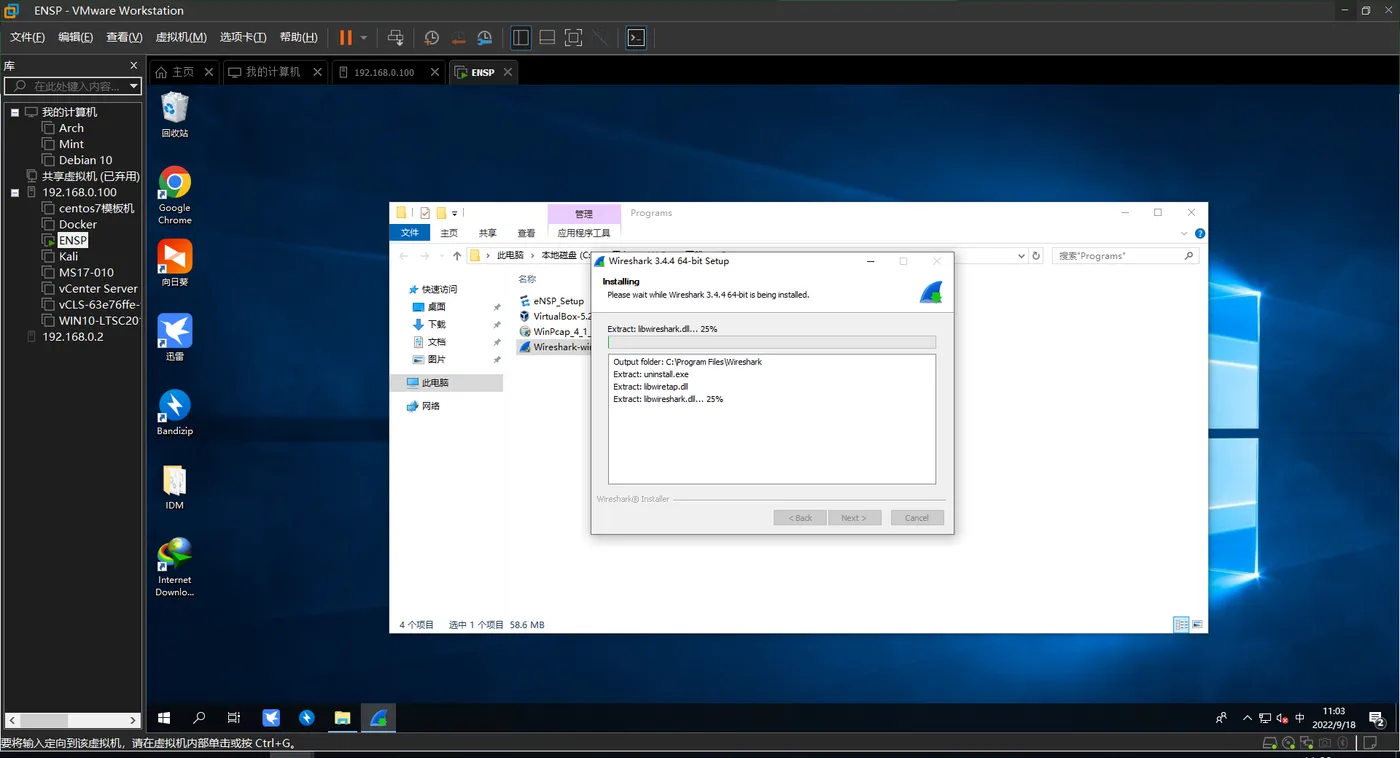Image resolution: width=1400 pixels, height=758 pixels.
Task: Take a snapshot with the clock-plus icon
Action: (x=432, y=38)
